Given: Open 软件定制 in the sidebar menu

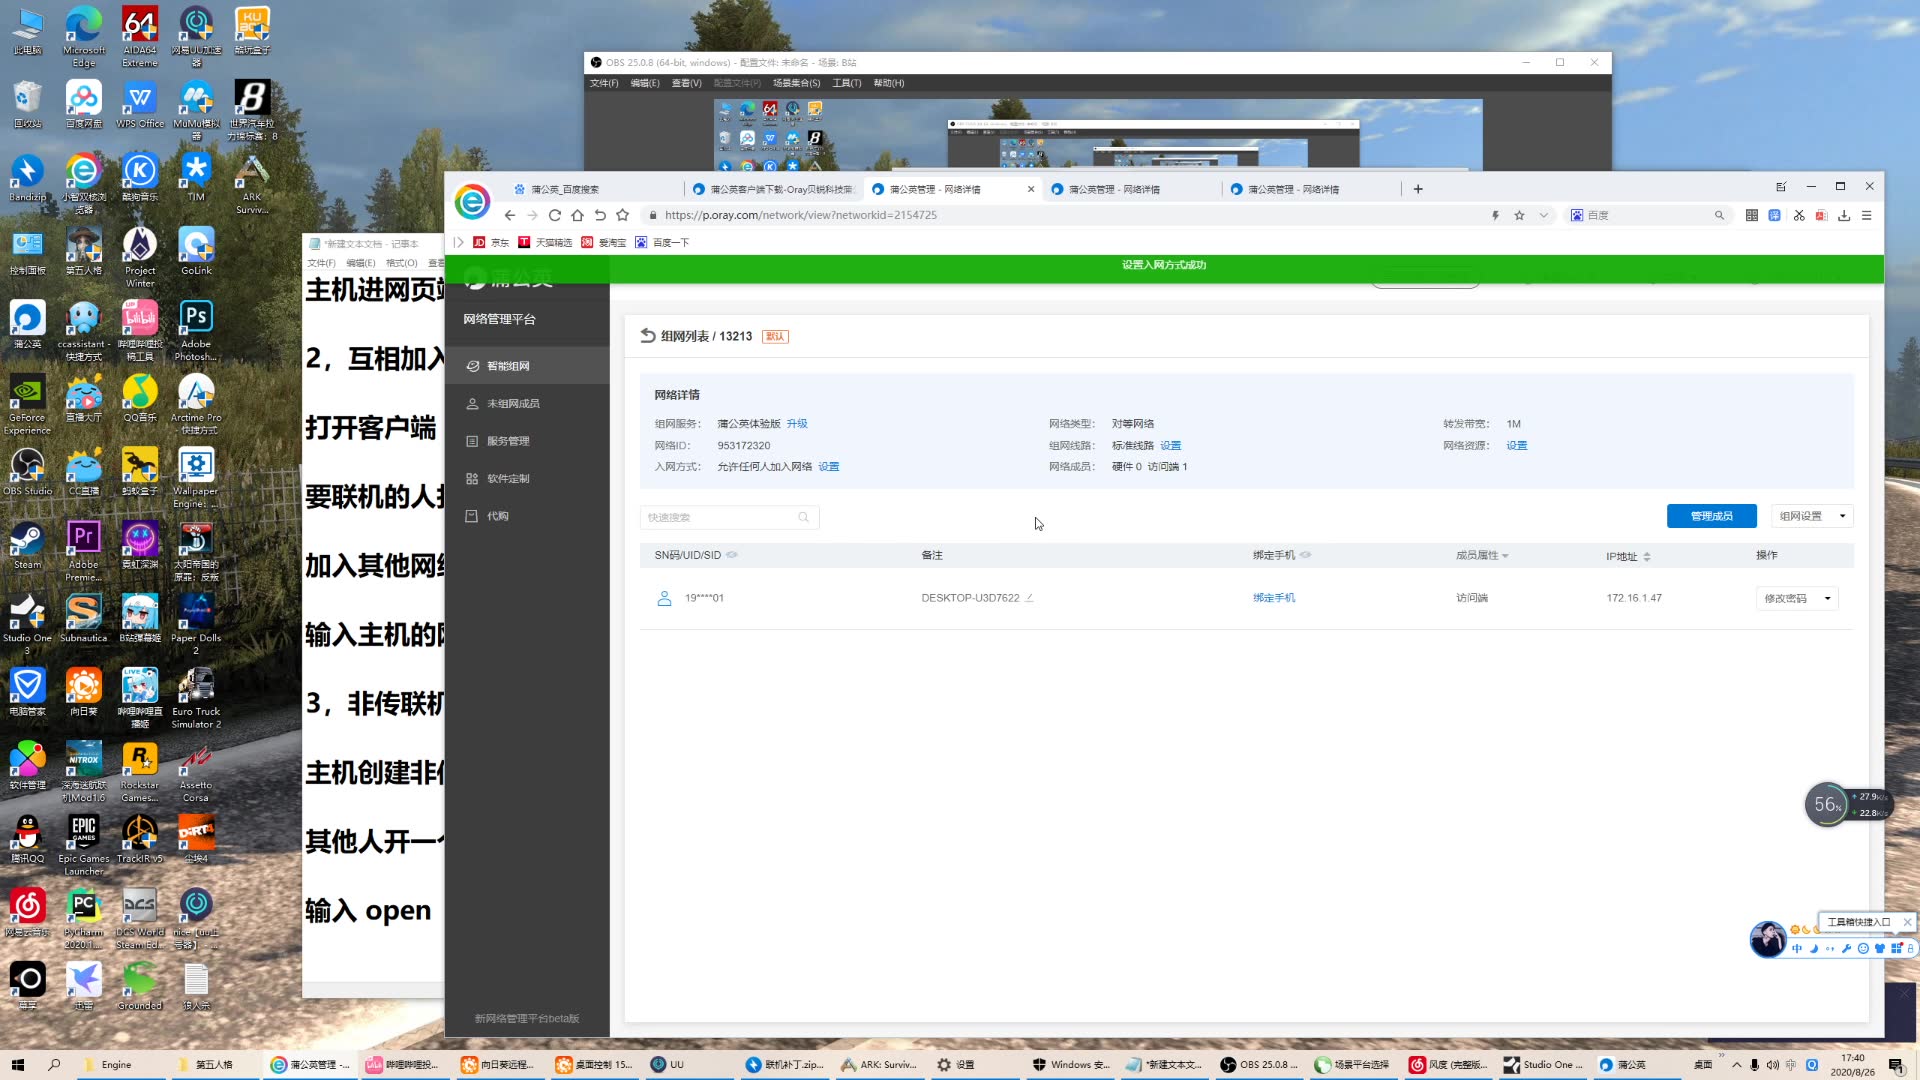Looking at the screenshot, I should (508, 479).
